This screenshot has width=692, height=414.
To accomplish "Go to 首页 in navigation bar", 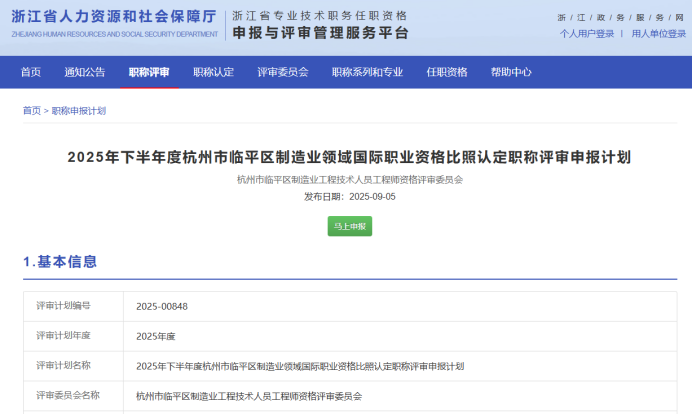I will [x=31, y=73].
